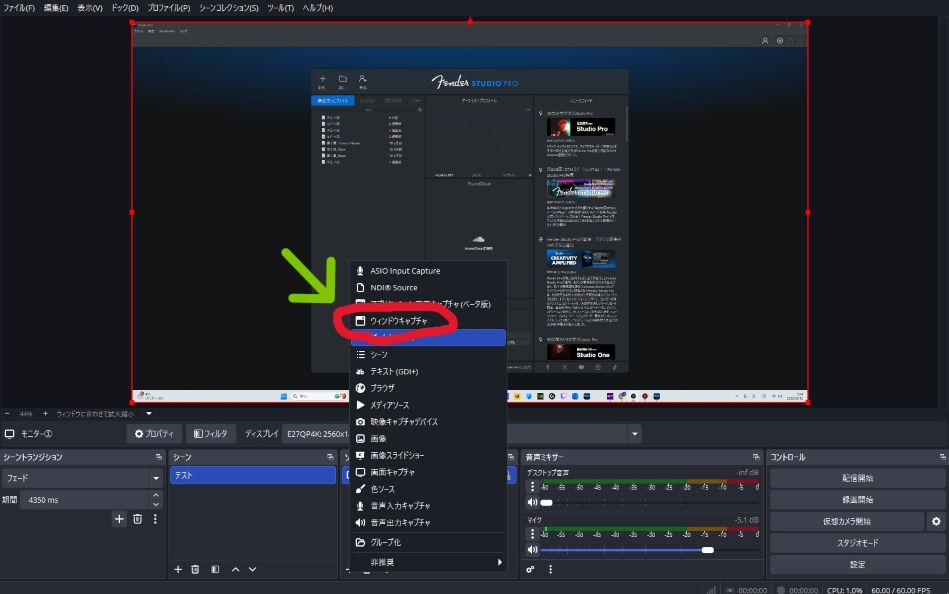Move scene down with arrow icon
949x594 pixels.
pyautogui.click(x=253, y=569)
